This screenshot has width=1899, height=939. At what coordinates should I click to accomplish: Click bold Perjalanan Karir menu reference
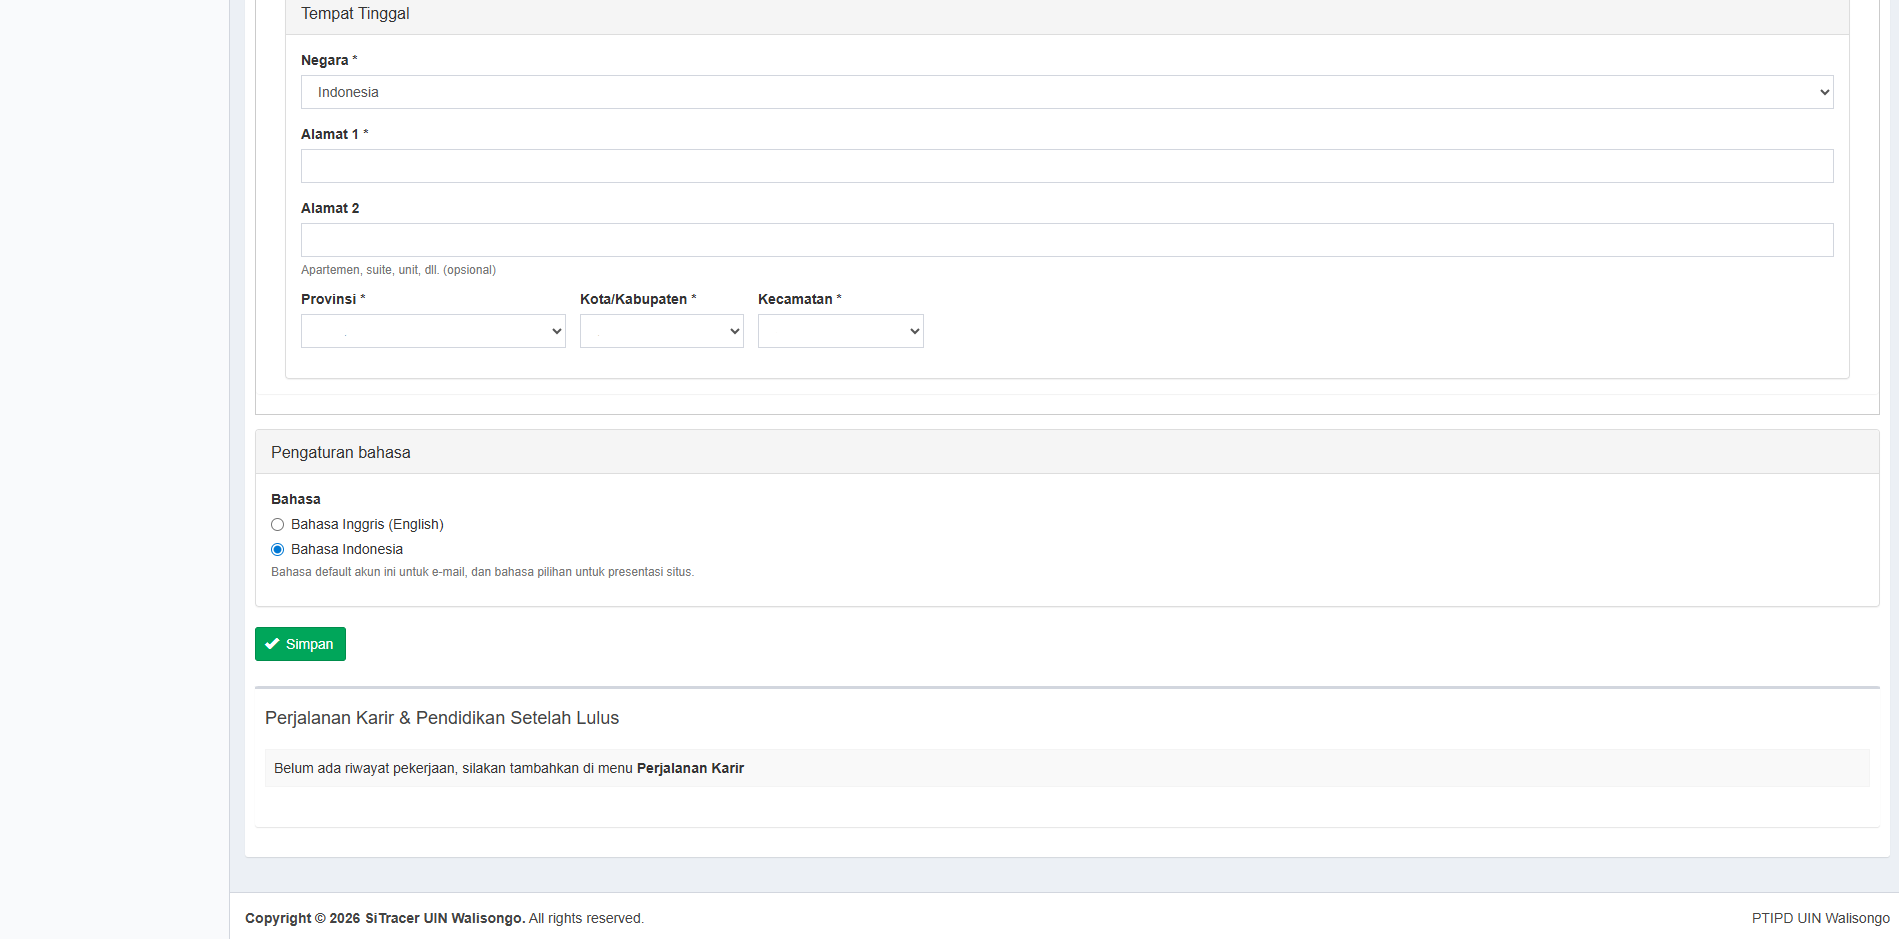click(690, 768)
